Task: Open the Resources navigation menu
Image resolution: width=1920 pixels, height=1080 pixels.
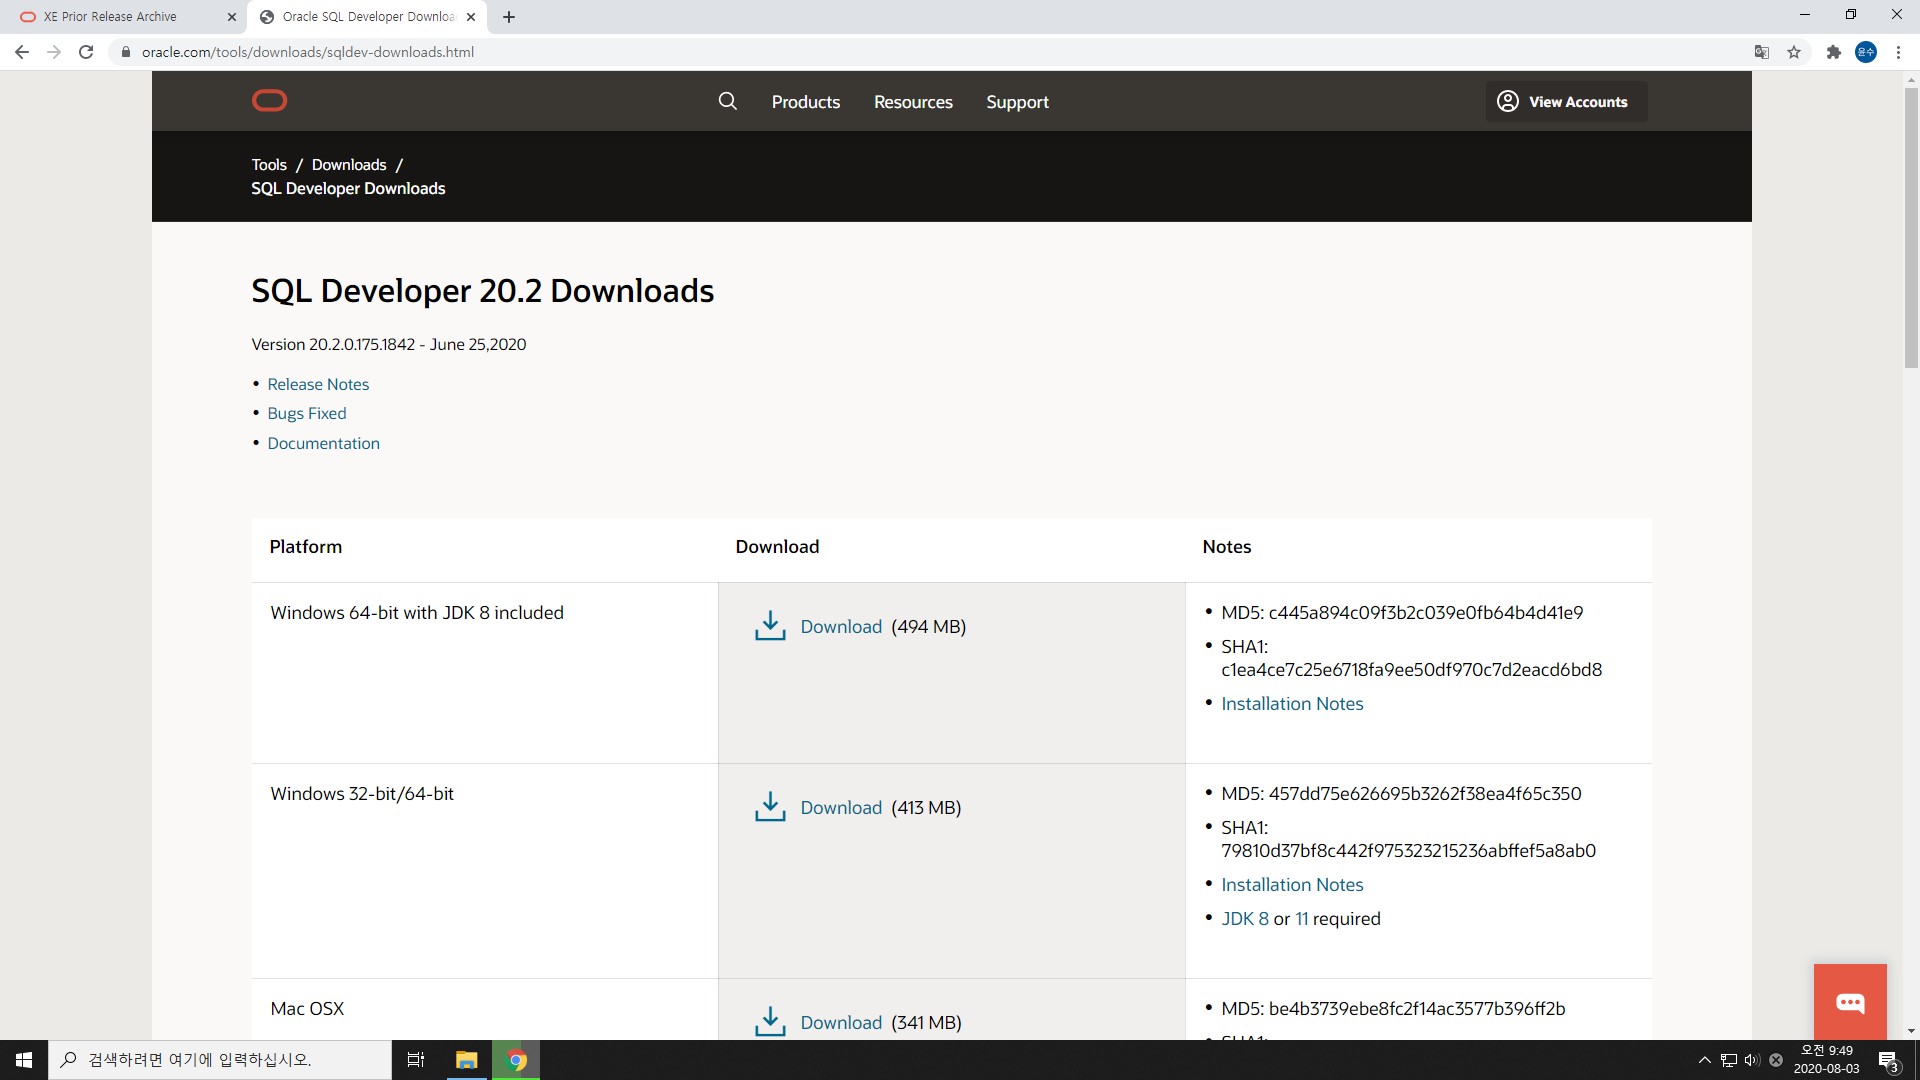Action: tap(913, 102)
